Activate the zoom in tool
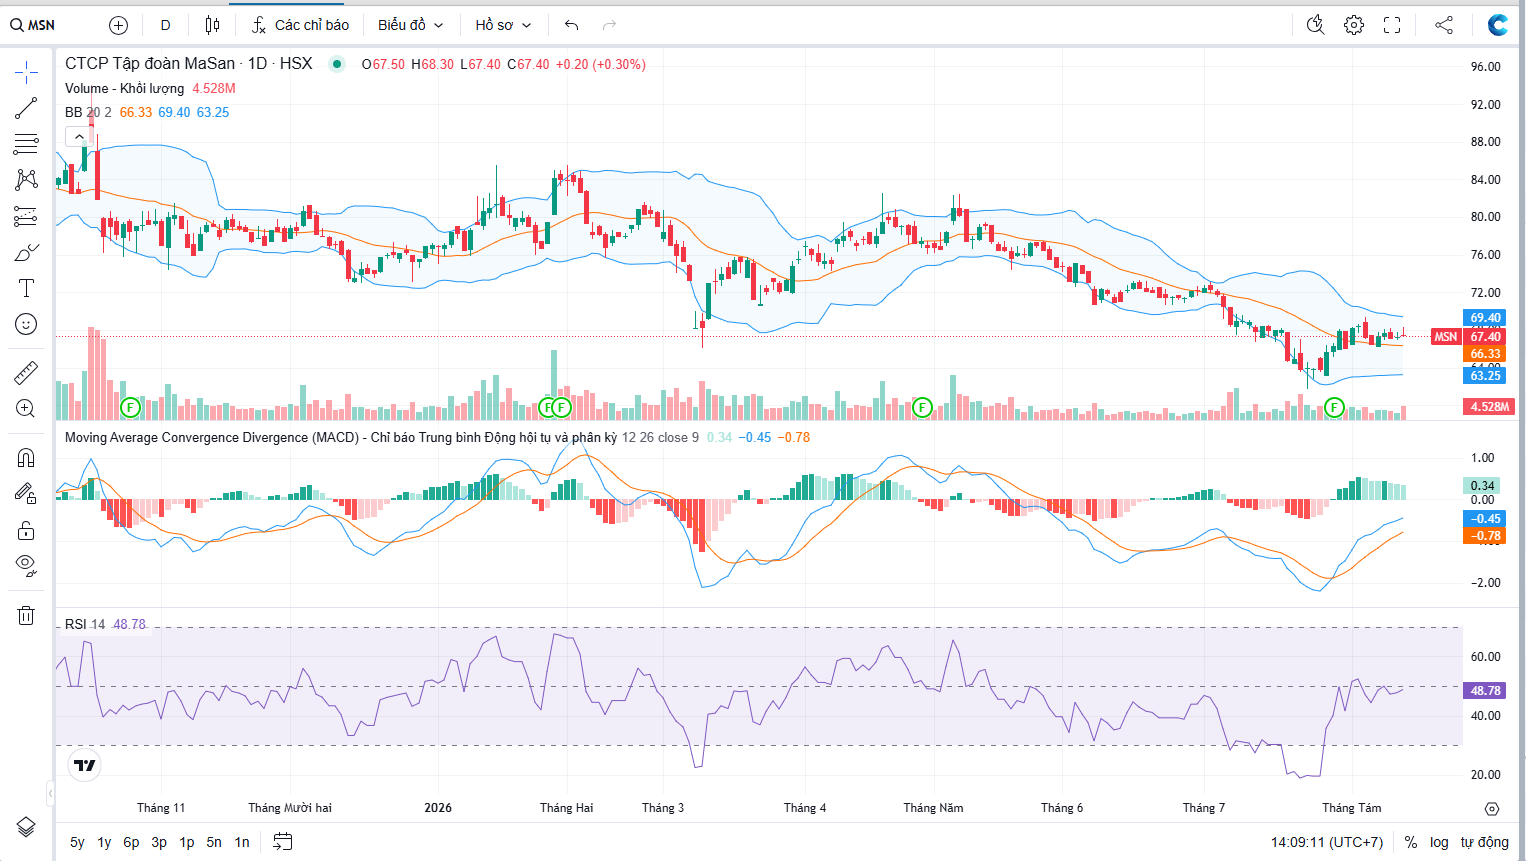The height and width of the screenshot is (861, 1526). (26, 409)
